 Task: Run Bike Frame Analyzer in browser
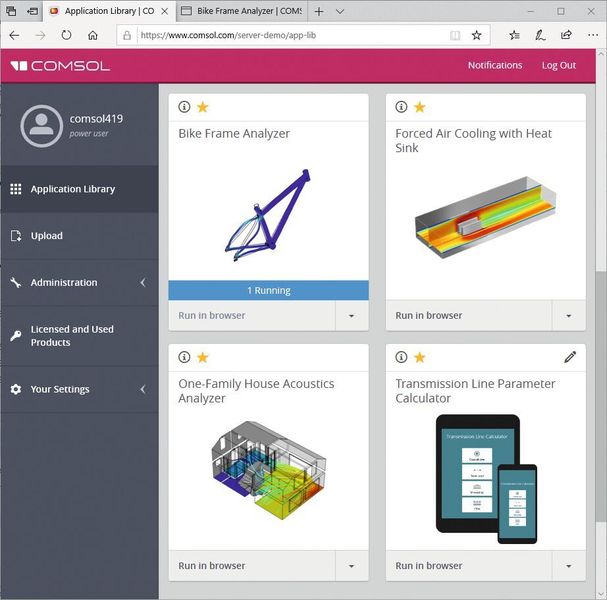(252, 315)
